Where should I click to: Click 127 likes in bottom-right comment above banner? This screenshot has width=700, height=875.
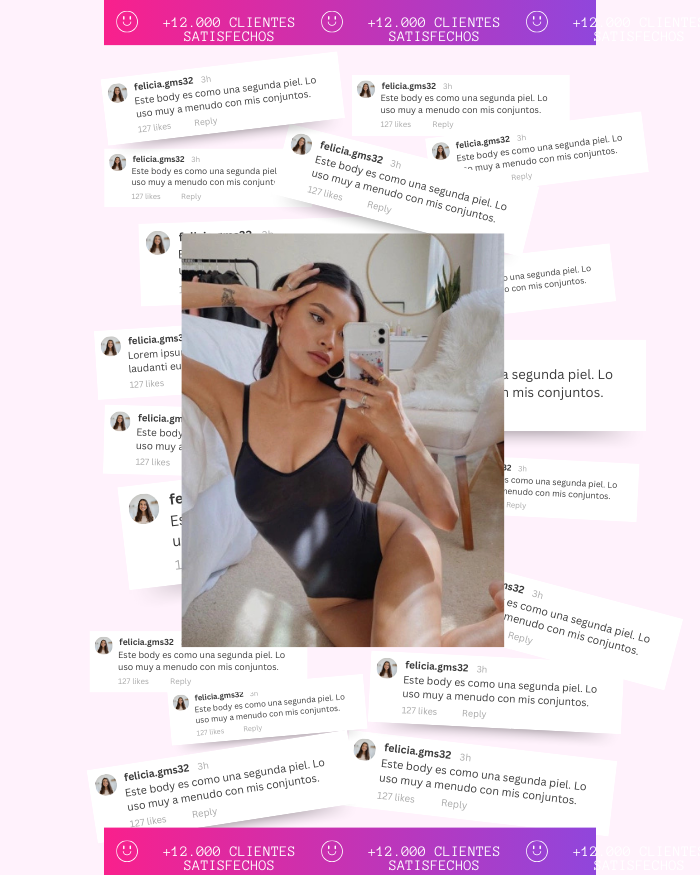tap(396, 797)
